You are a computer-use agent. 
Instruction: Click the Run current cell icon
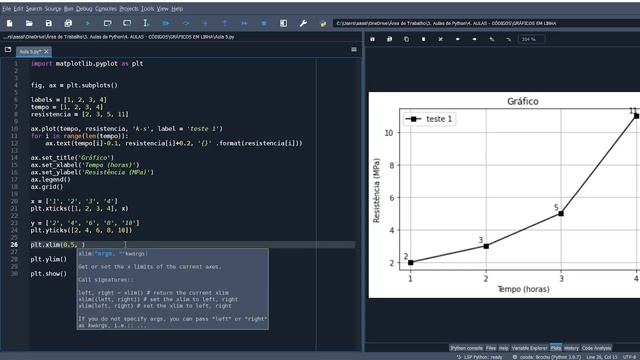click(x=107, y=24)
